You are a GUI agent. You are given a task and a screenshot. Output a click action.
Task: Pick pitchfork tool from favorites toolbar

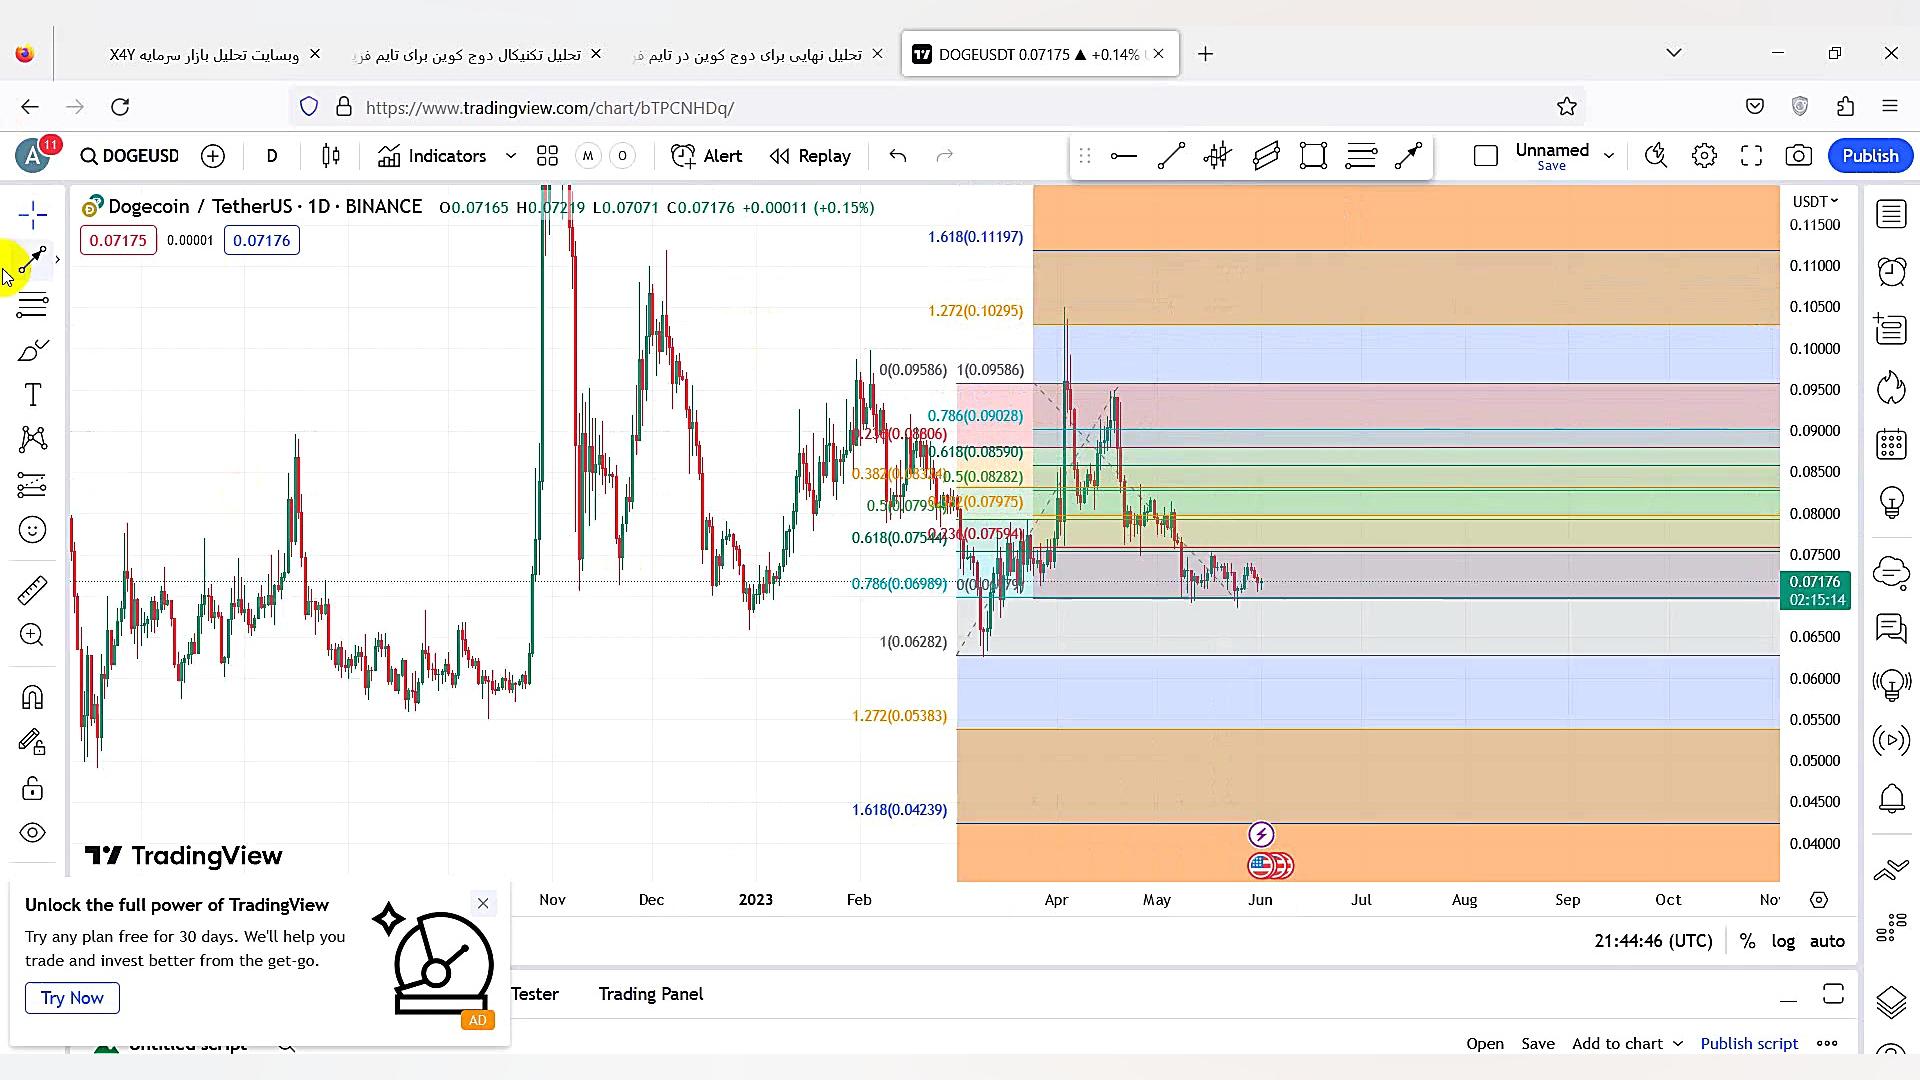(1218, 156)
